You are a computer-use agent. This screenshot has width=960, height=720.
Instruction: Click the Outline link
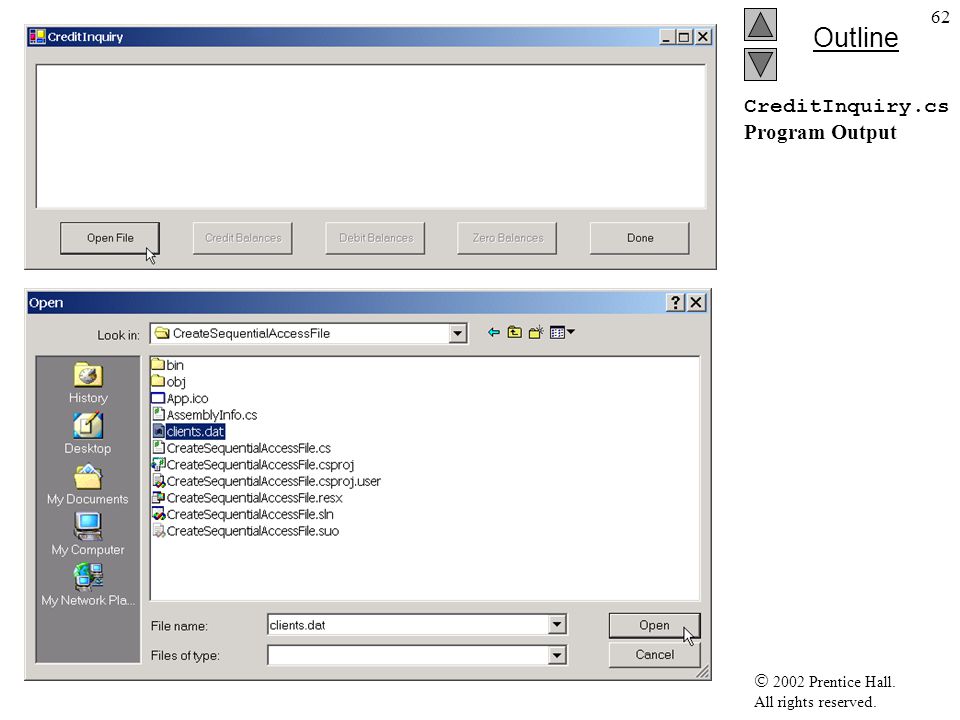(x=855, y=38)
